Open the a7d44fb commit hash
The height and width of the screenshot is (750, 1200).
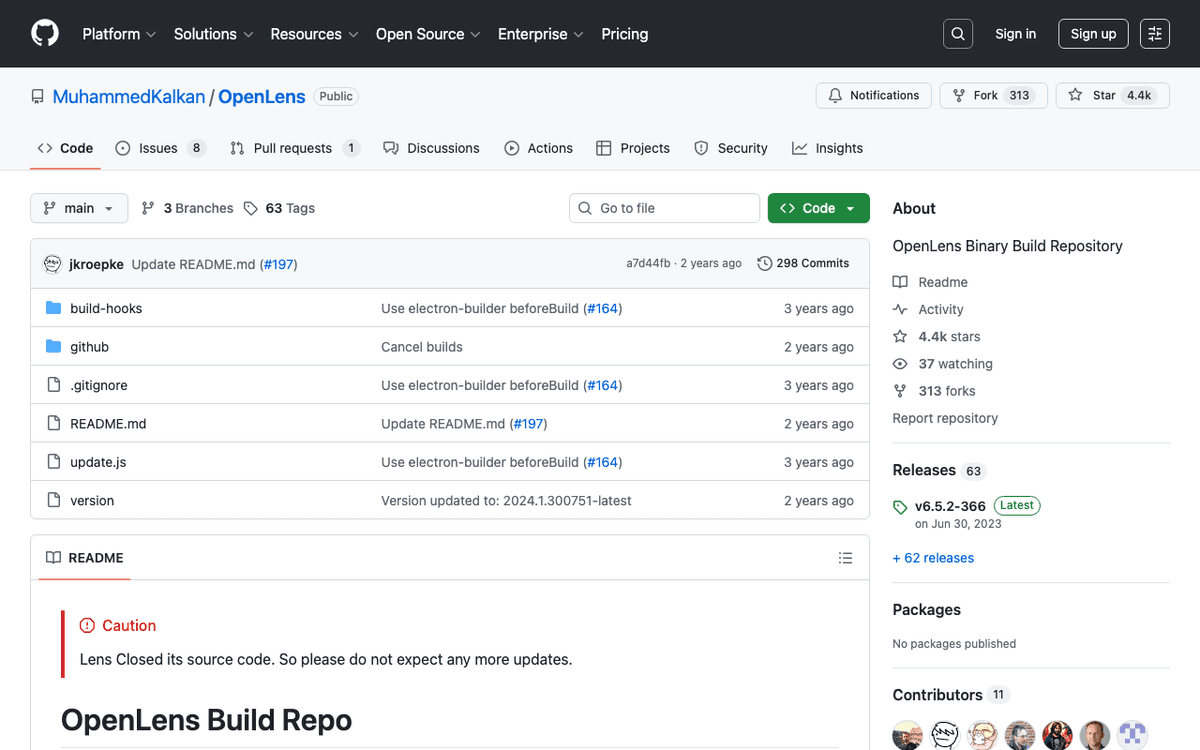pos(648,264)
